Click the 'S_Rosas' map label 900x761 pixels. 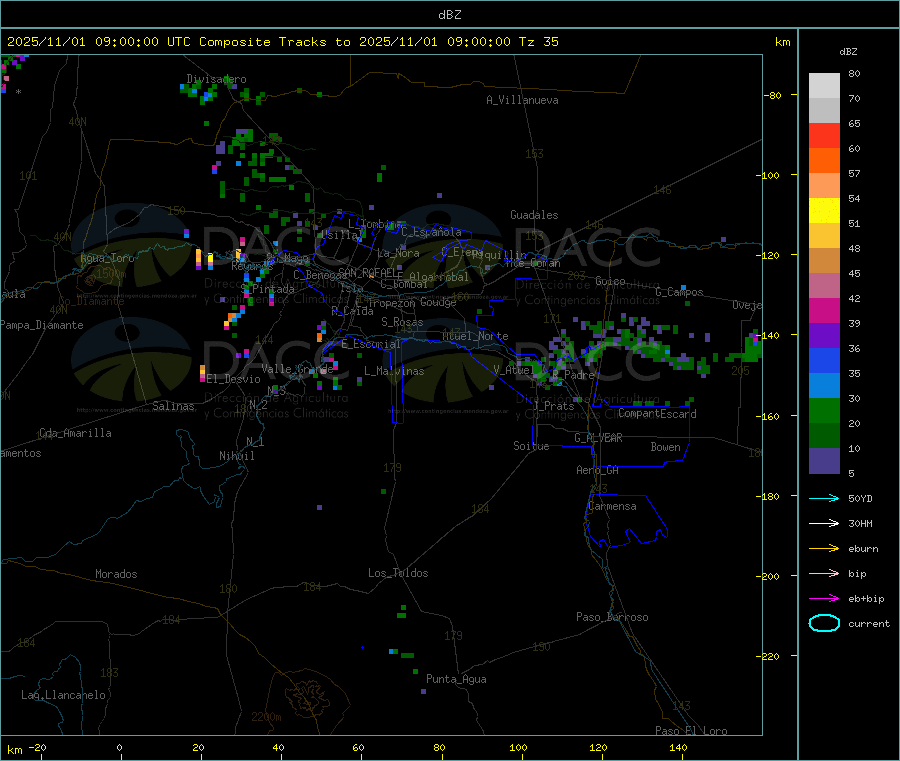click(402, 322)
